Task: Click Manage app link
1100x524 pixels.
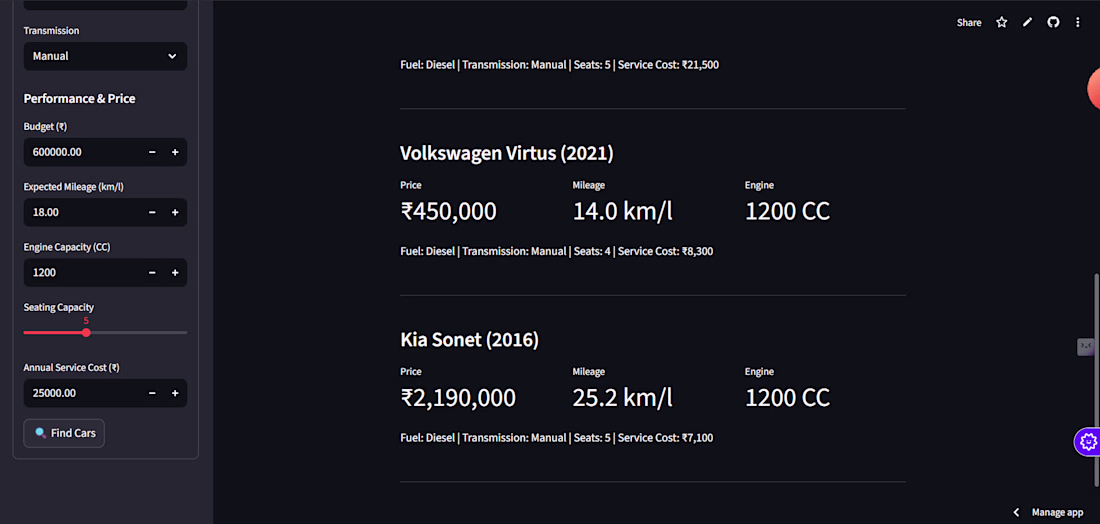Action: (x=1057, y=512)
